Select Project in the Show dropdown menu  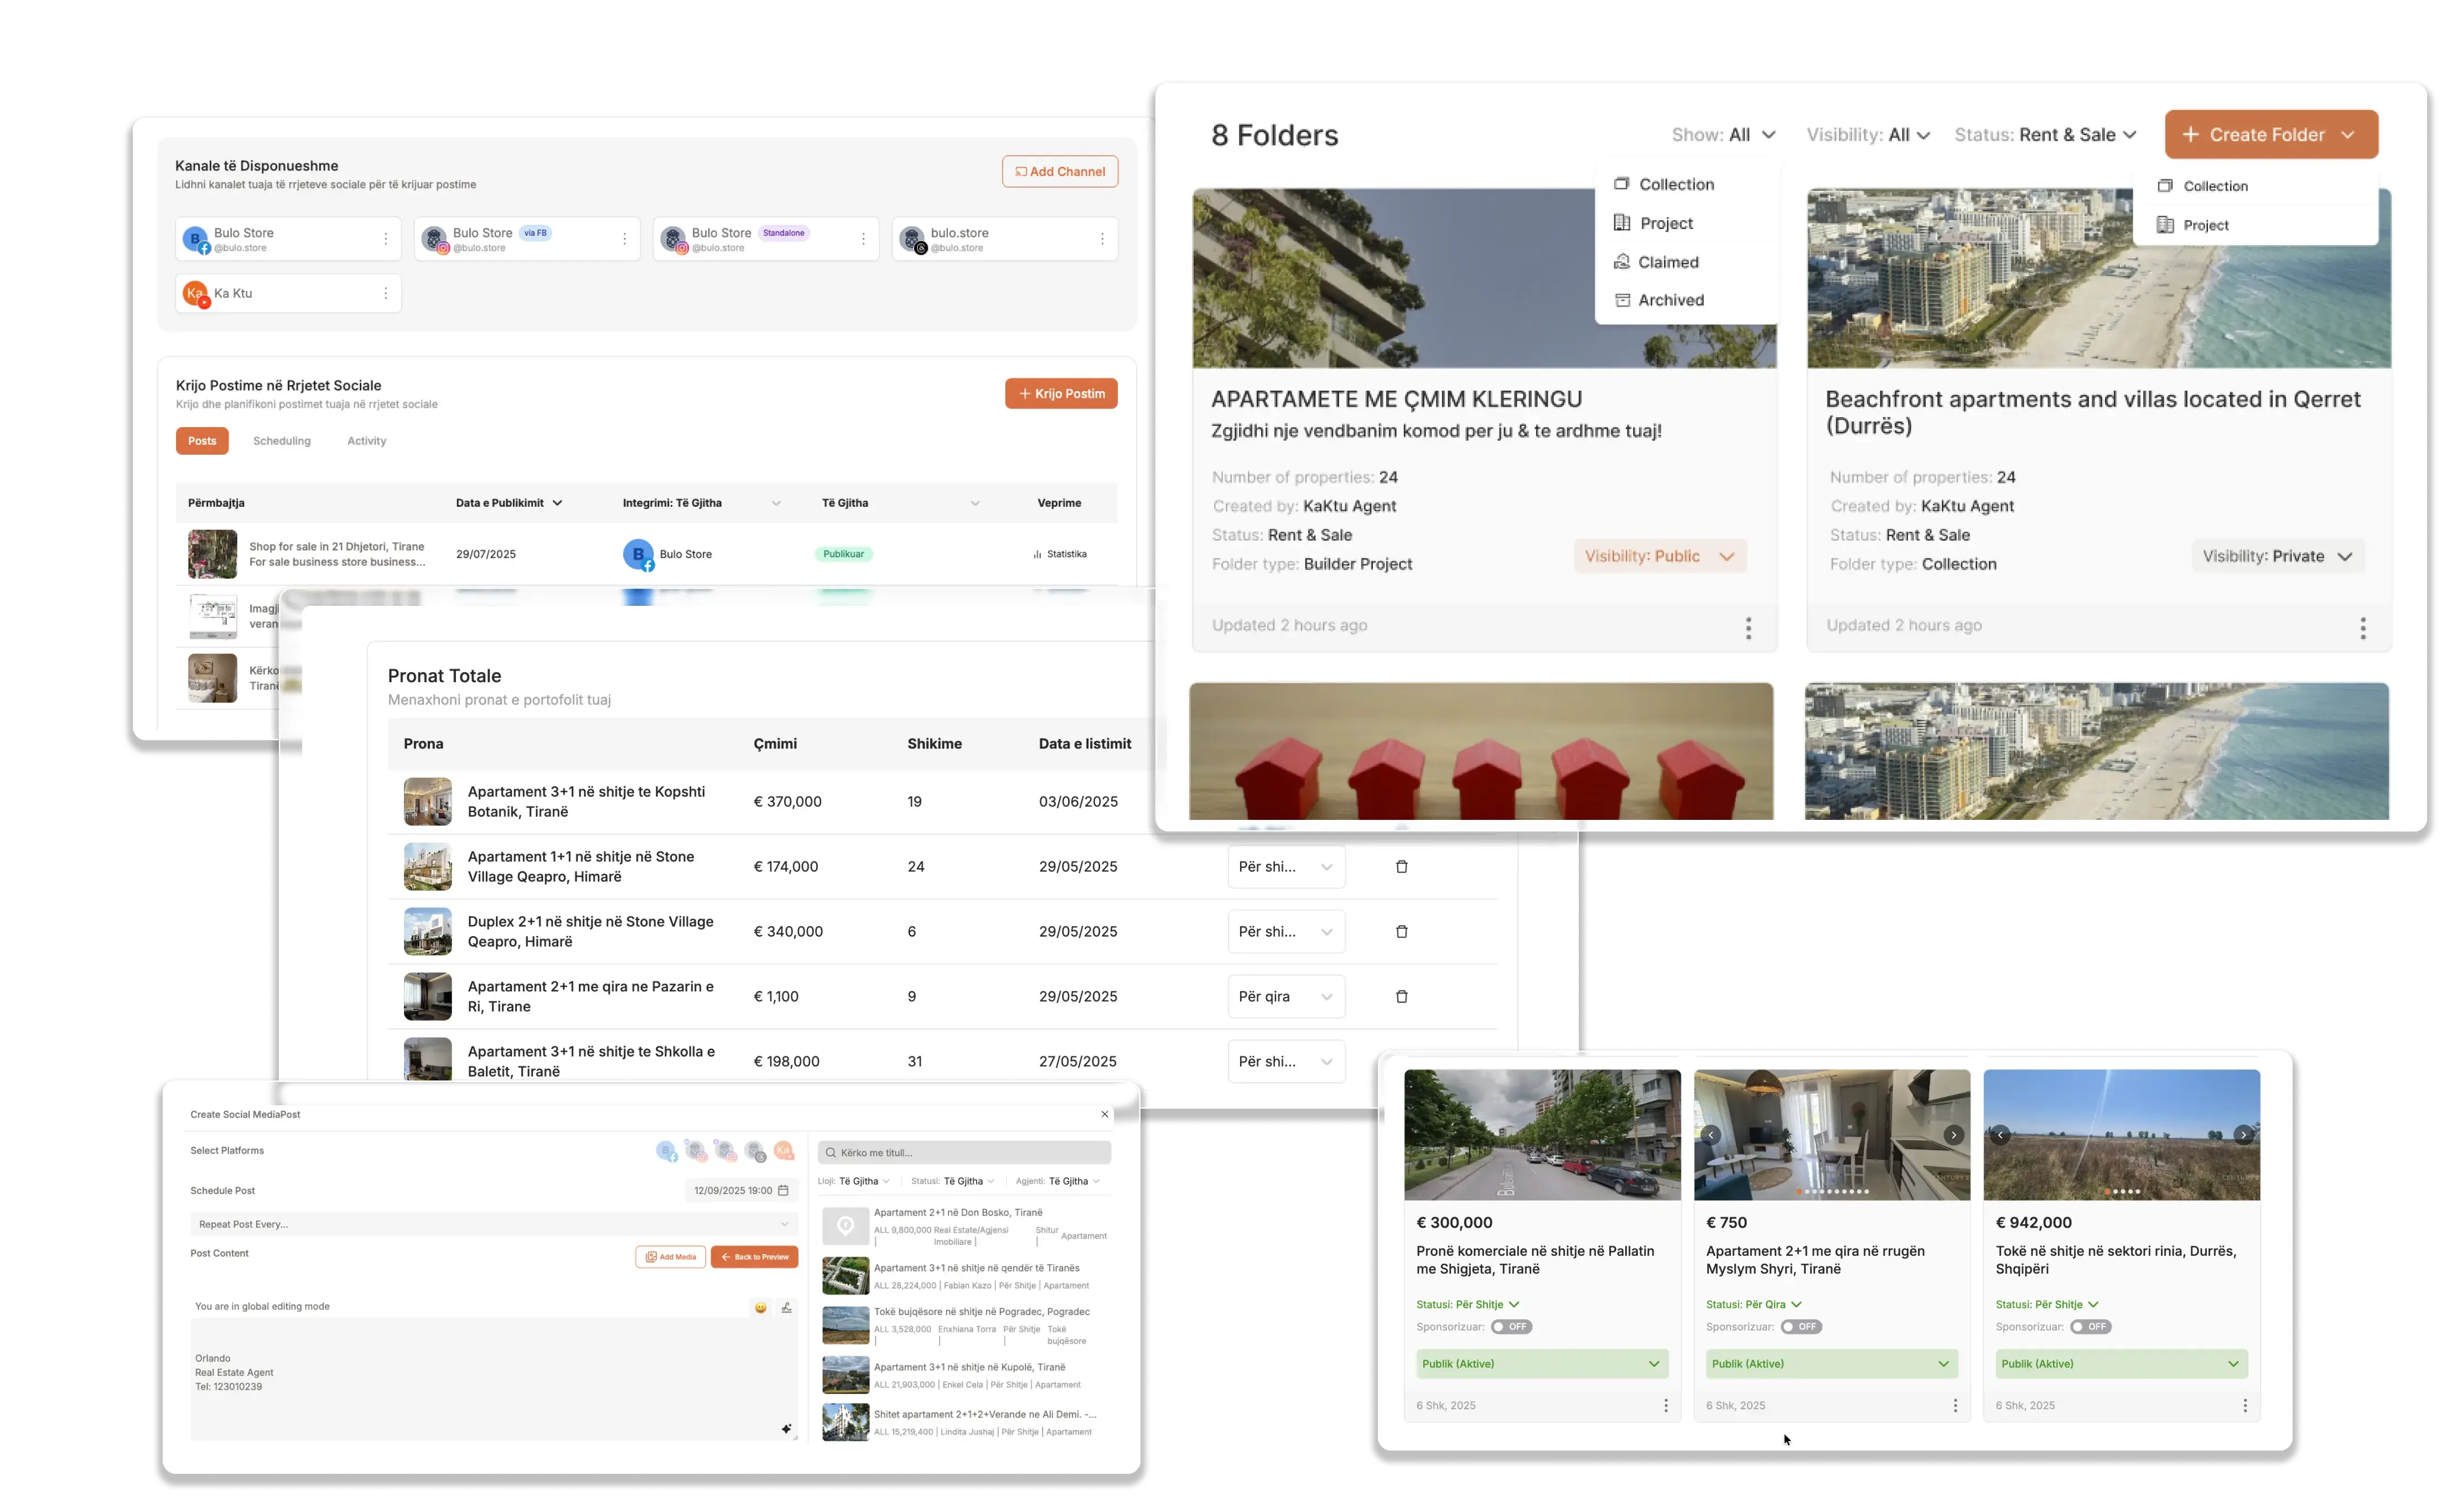1654,223
